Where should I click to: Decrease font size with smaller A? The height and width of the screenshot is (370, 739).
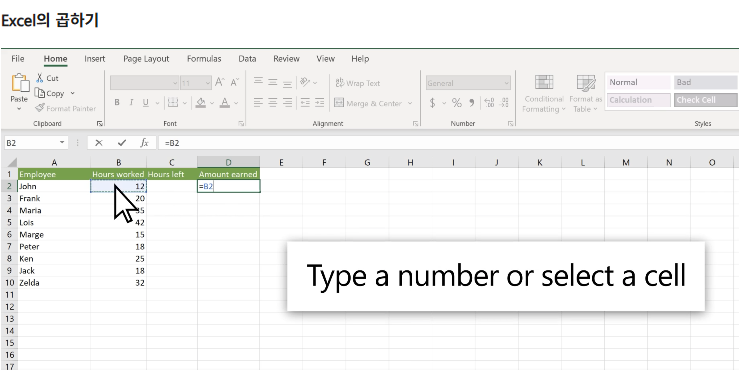(x=235, y=82)
